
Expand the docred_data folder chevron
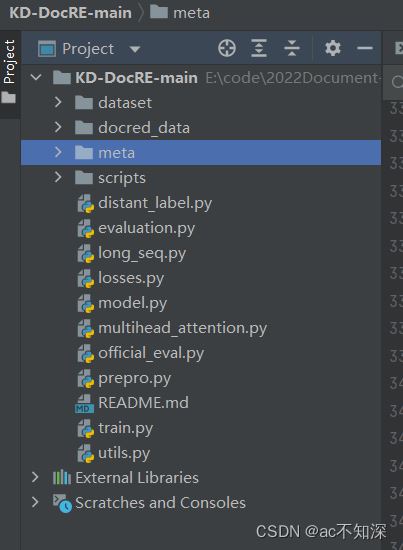click(x=58, y=127)
